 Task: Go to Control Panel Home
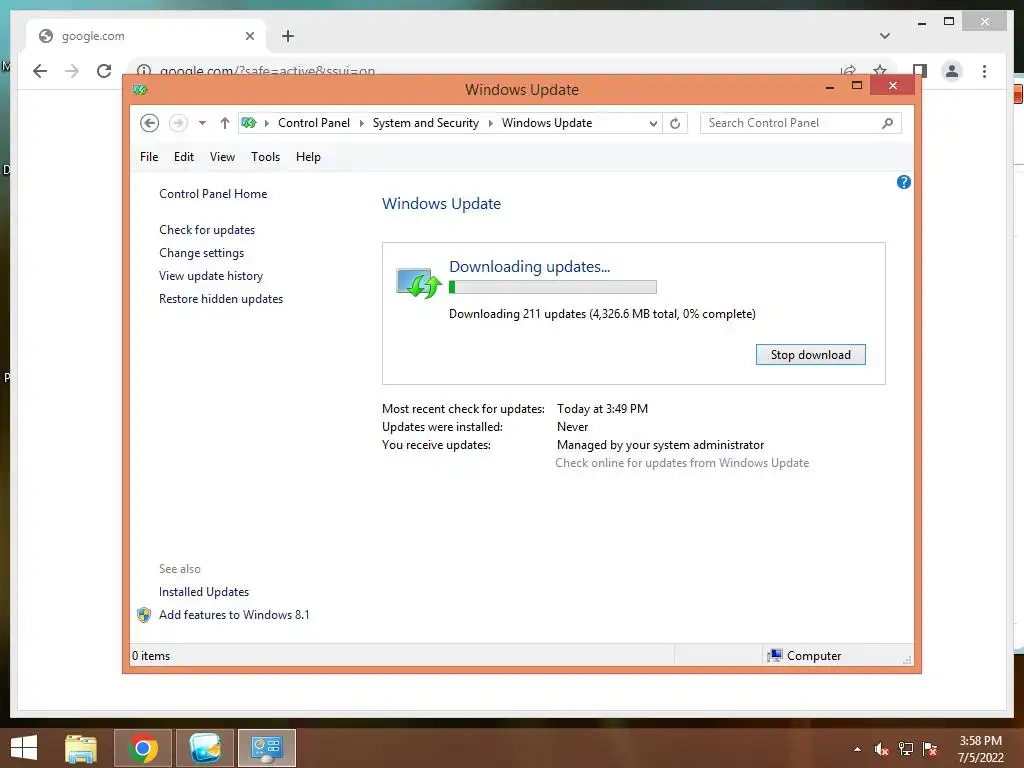[213, 194]
